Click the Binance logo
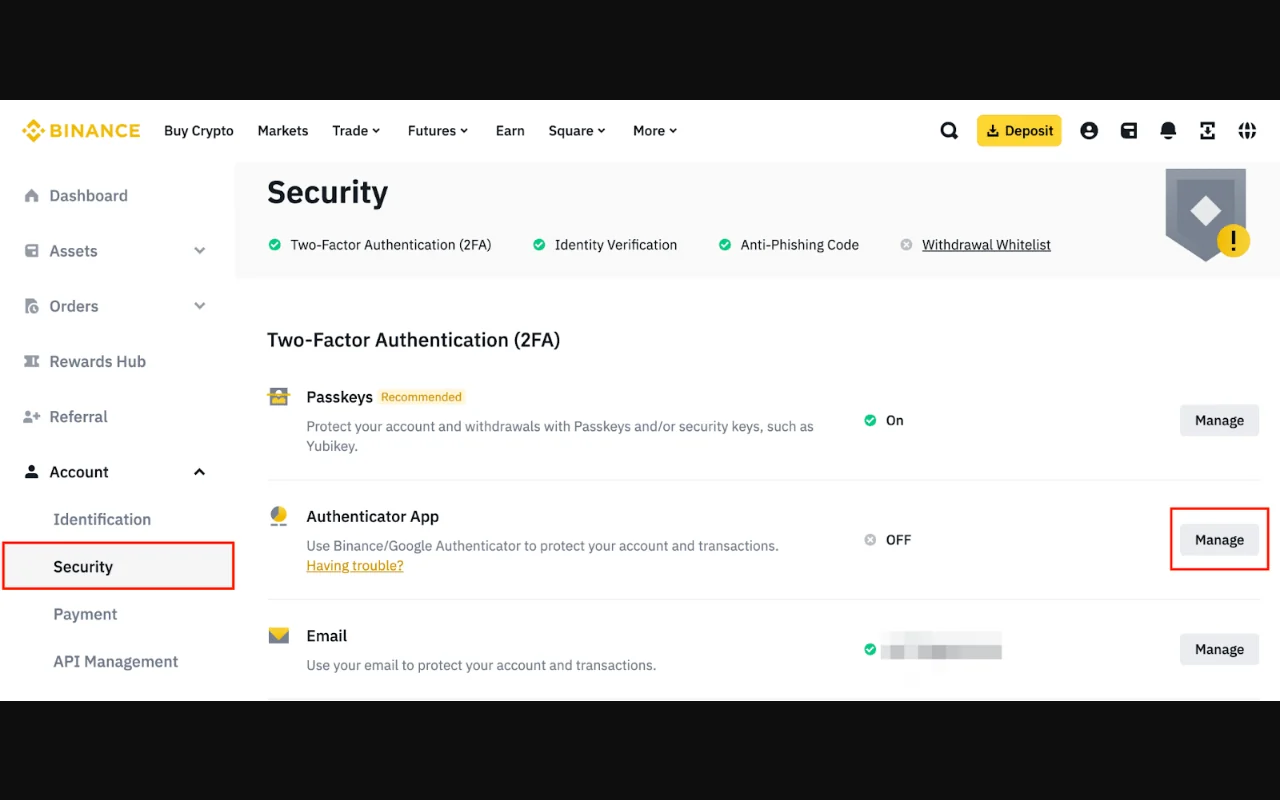The width and height of the screenshot is (1280, 800). coord(81,131)
